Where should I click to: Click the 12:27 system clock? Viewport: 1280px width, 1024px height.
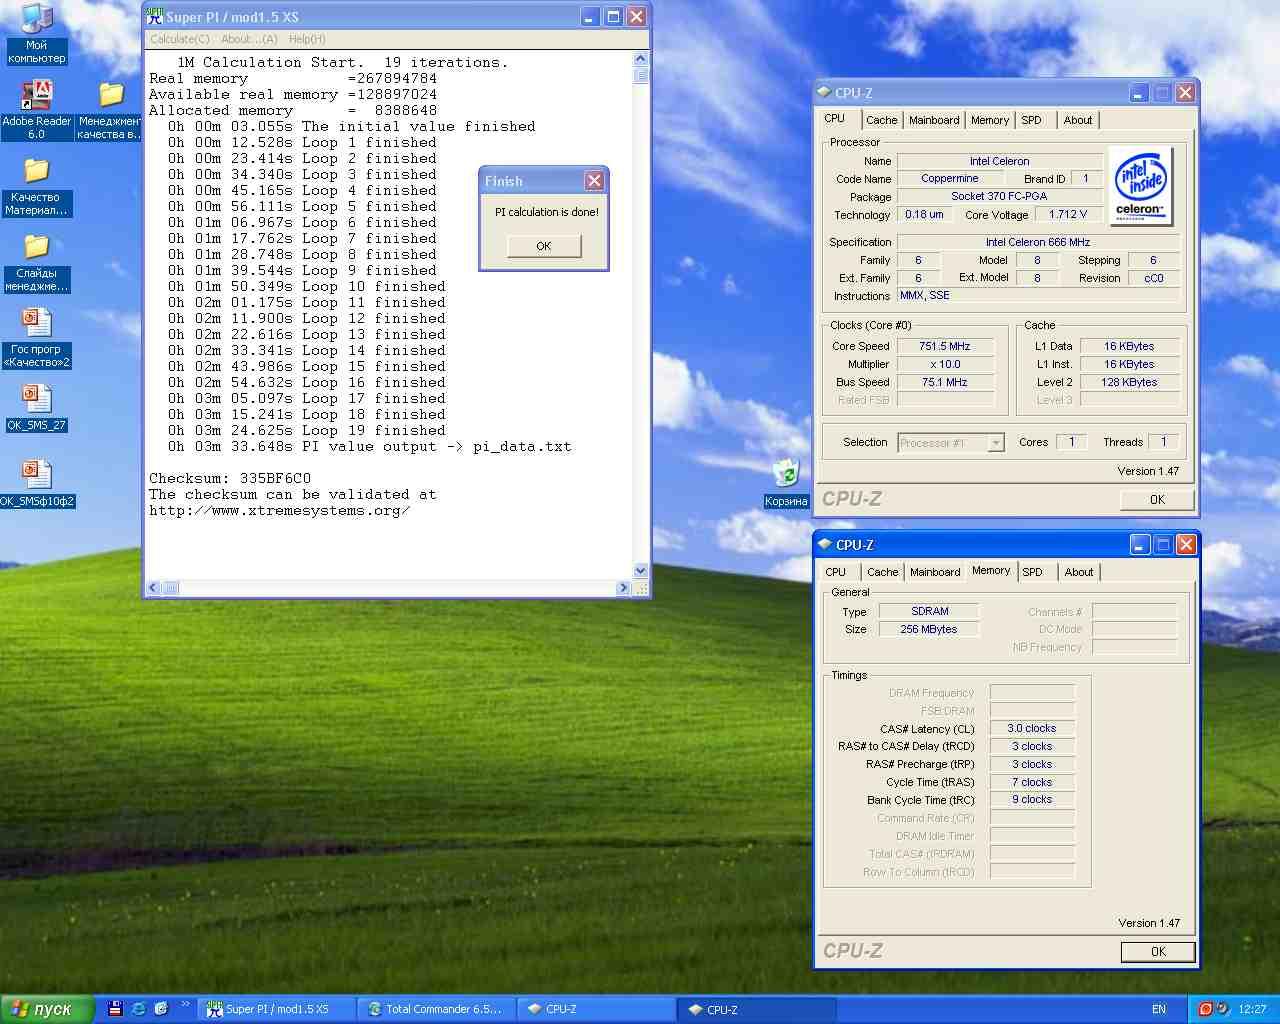point(1252,1009)
